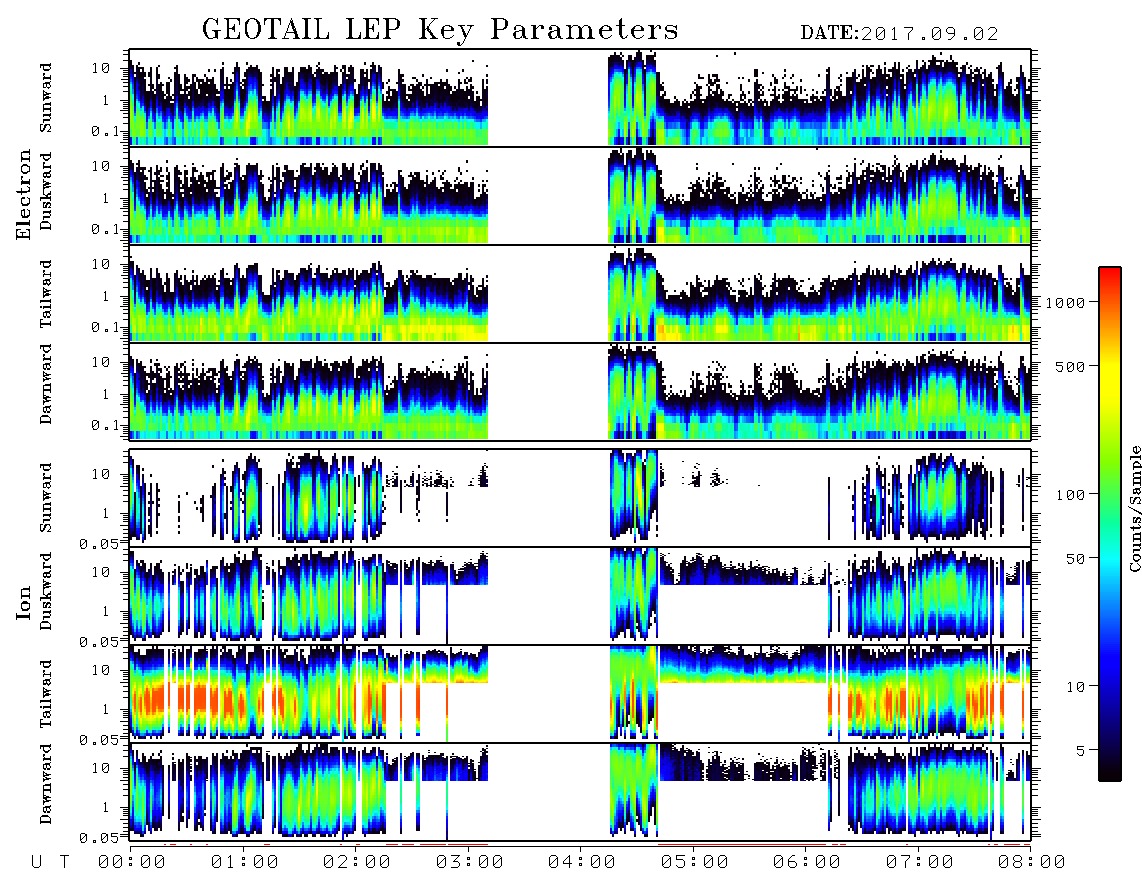Click the Electron Dawnward spectrogram panel
Image resolution: width=1142 pixels, height=880 pixels.
click(x=580, y=391)
